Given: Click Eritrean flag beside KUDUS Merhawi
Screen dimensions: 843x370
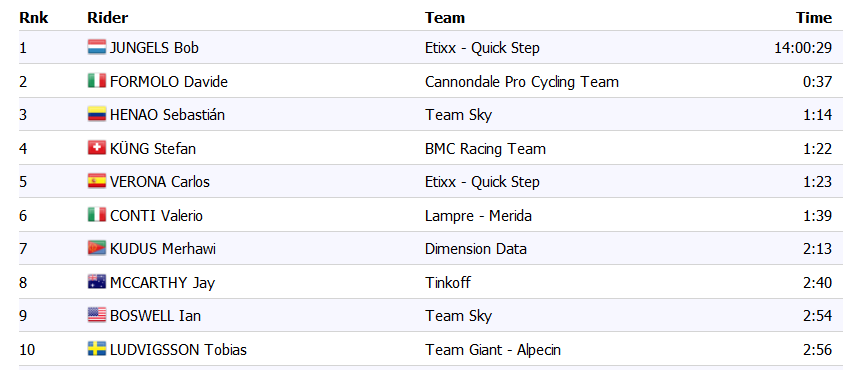Looking at the screenshot, I should click(x=97, y=248).
